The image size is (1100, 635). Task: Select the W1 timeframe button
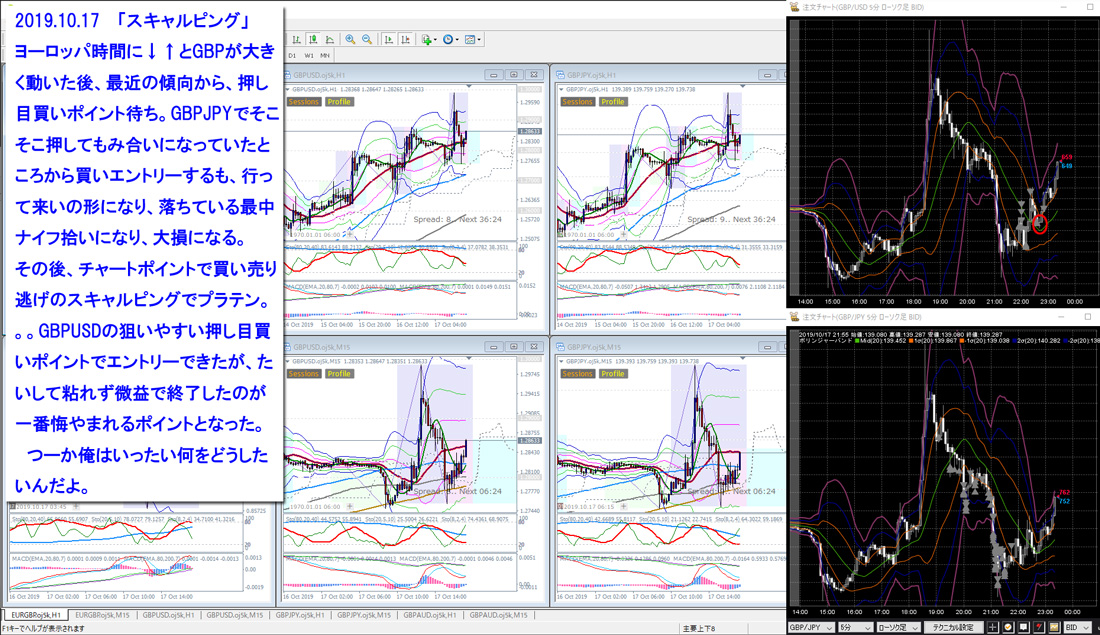tap(310, 56)
